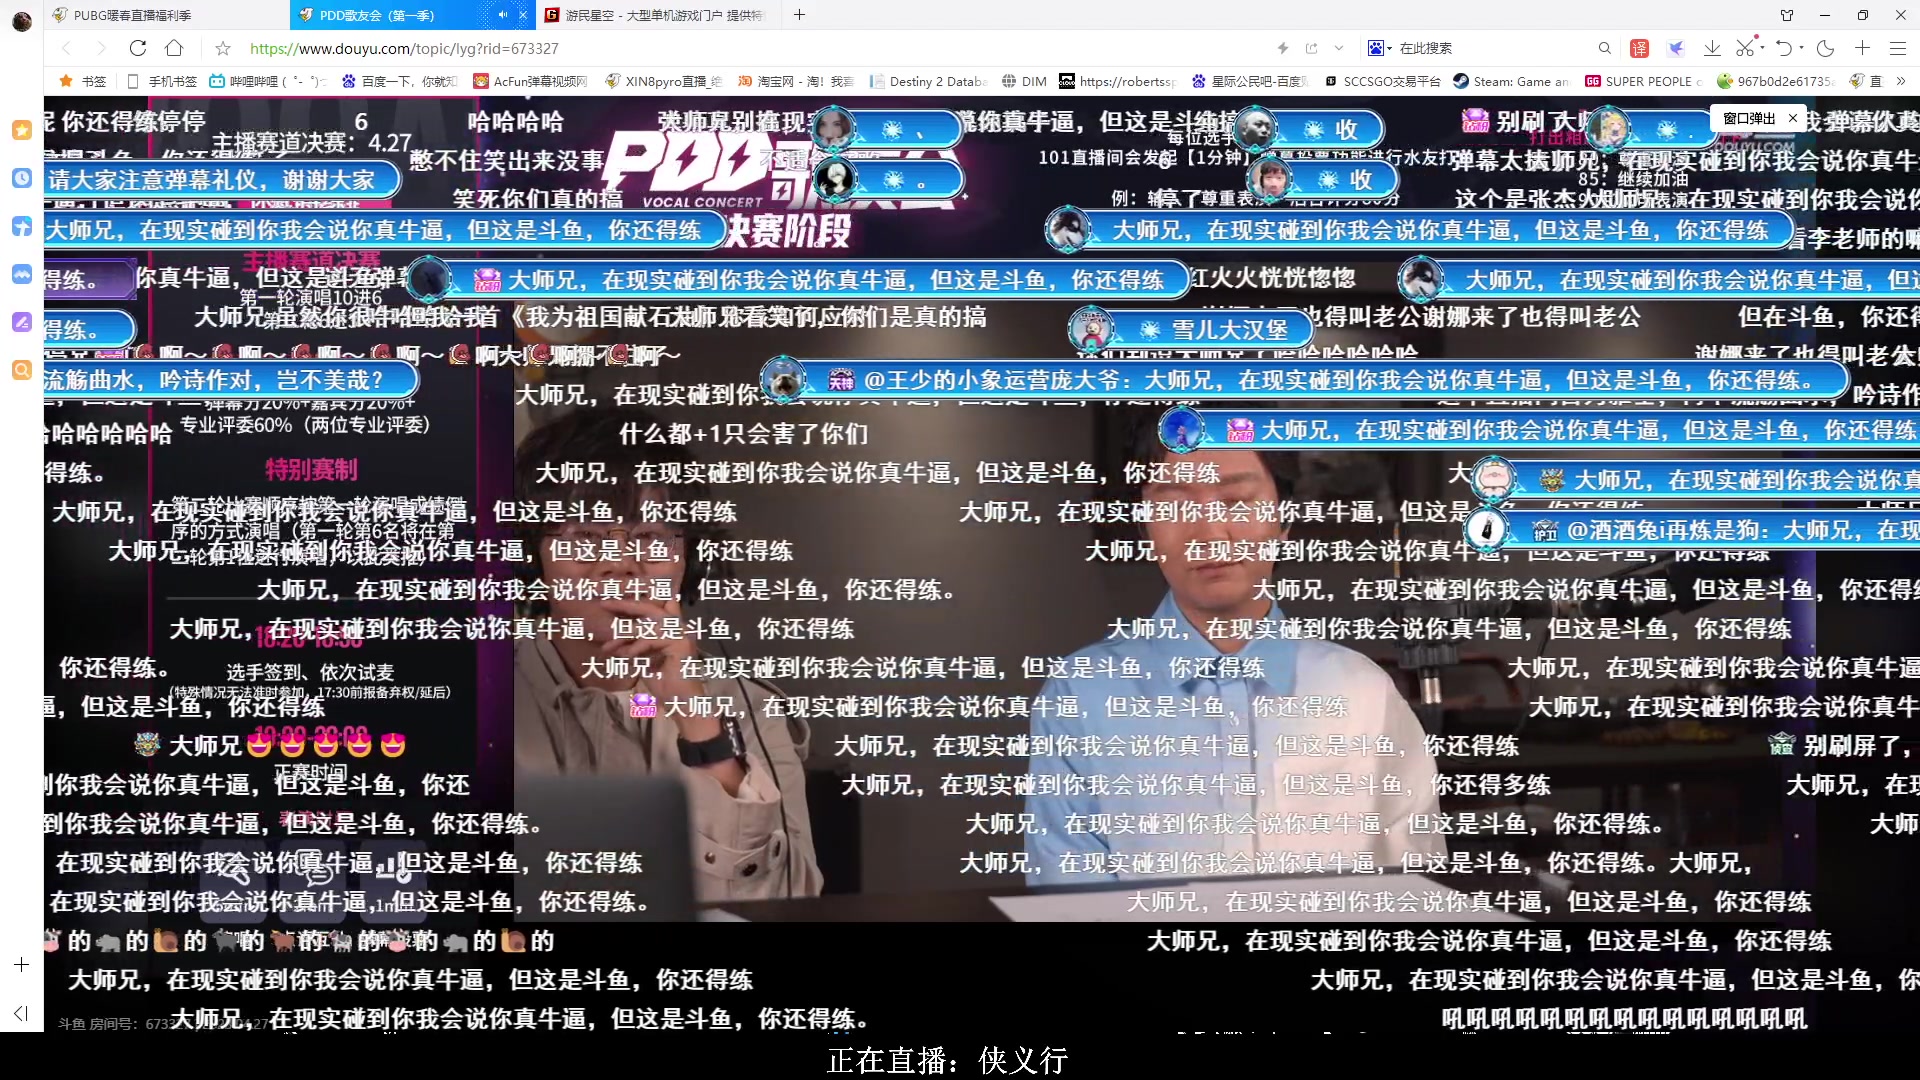Screen dimensions: 1920x1080
Task: Open the DIM bookmark
Action: point(1024,81)
